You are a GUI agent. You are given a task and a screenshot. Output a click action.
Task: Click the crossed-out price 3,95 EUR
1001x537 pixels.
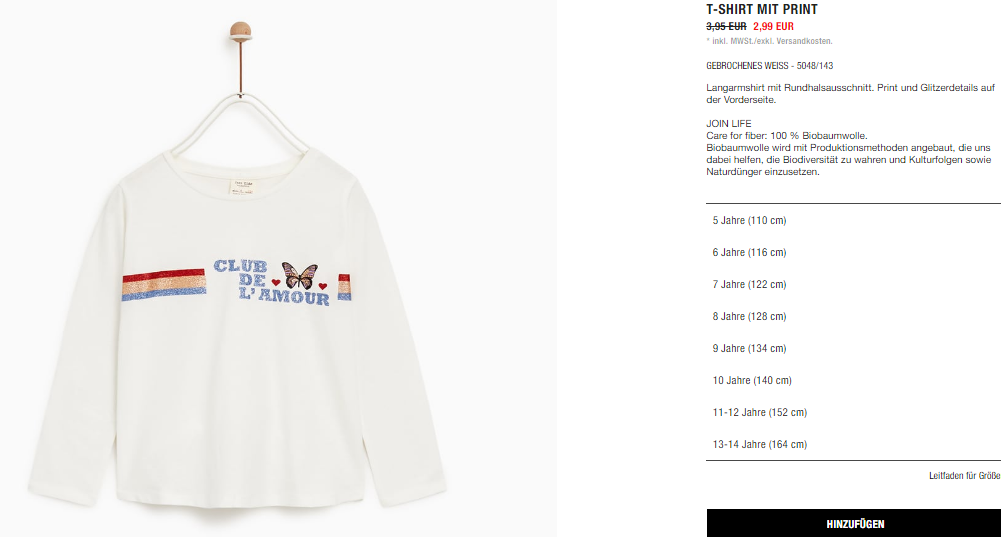726,26
